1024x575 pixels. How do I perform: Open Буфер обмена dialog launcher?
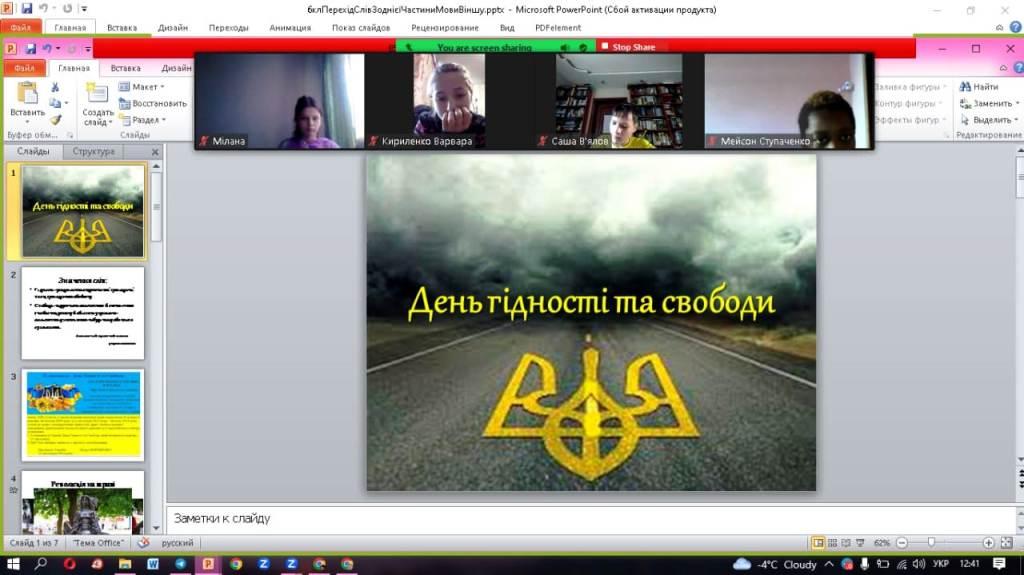70,135
